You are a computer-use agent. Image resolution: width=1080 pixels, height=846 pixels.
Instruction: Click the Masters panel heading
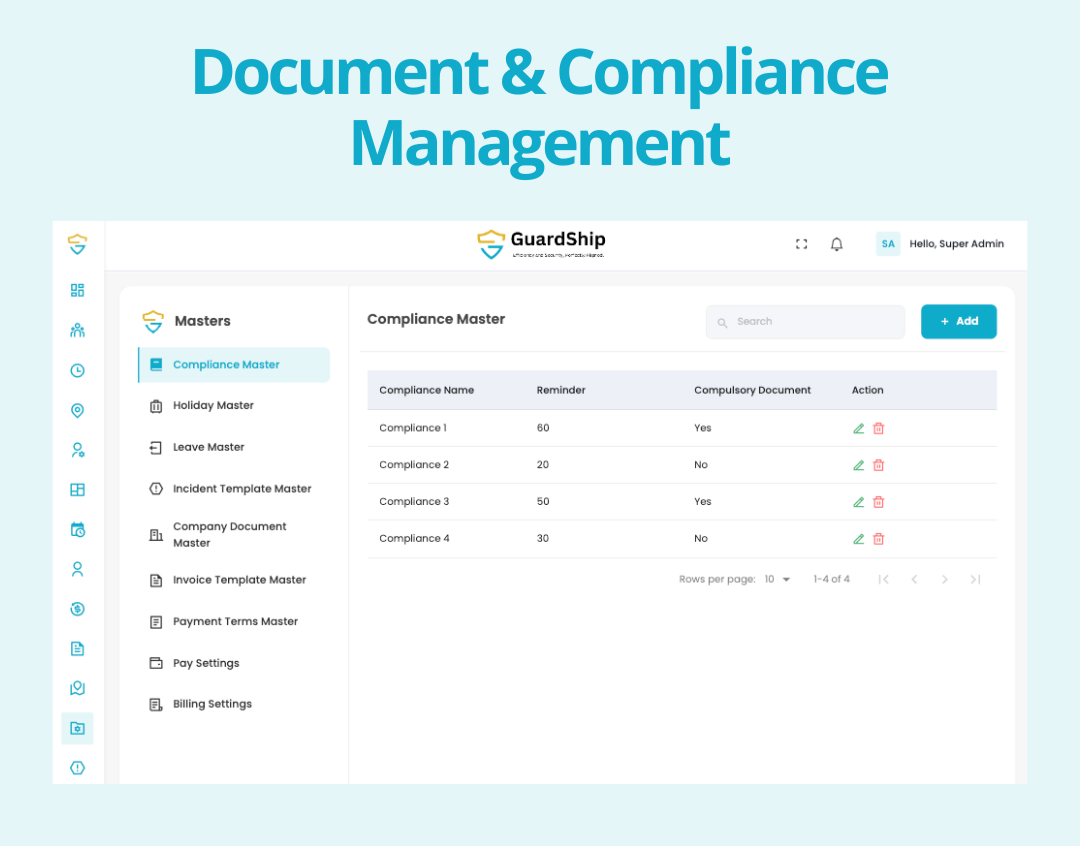[202, 321]
